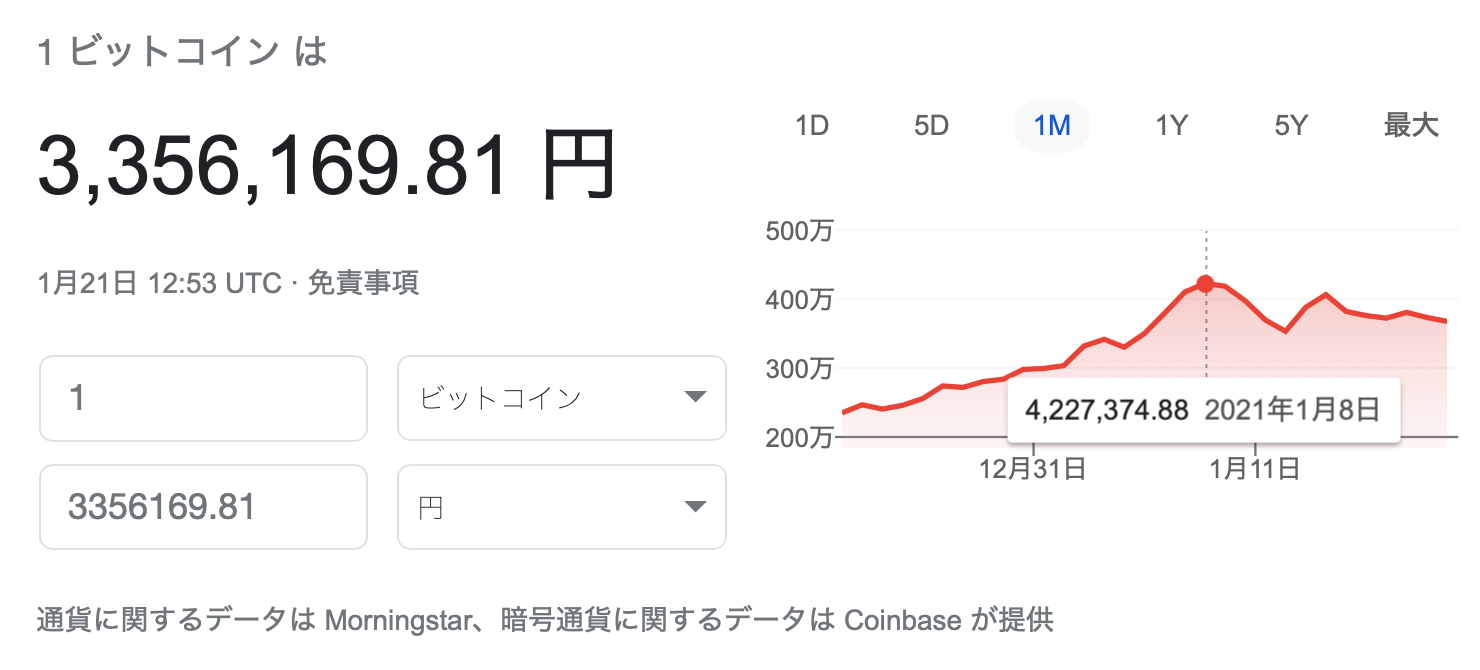Focus the bitcoin amount field showing 1
The width and height of the screenshot is (1480, 670).
click(x=203, y=398)
